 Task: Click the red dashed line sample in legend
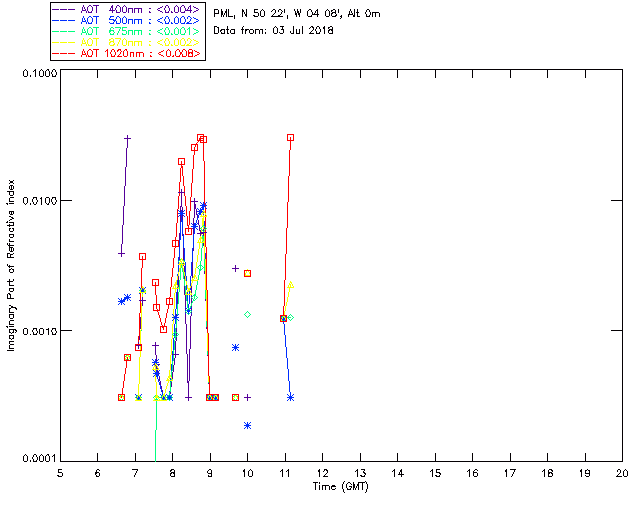coord(64,53)
